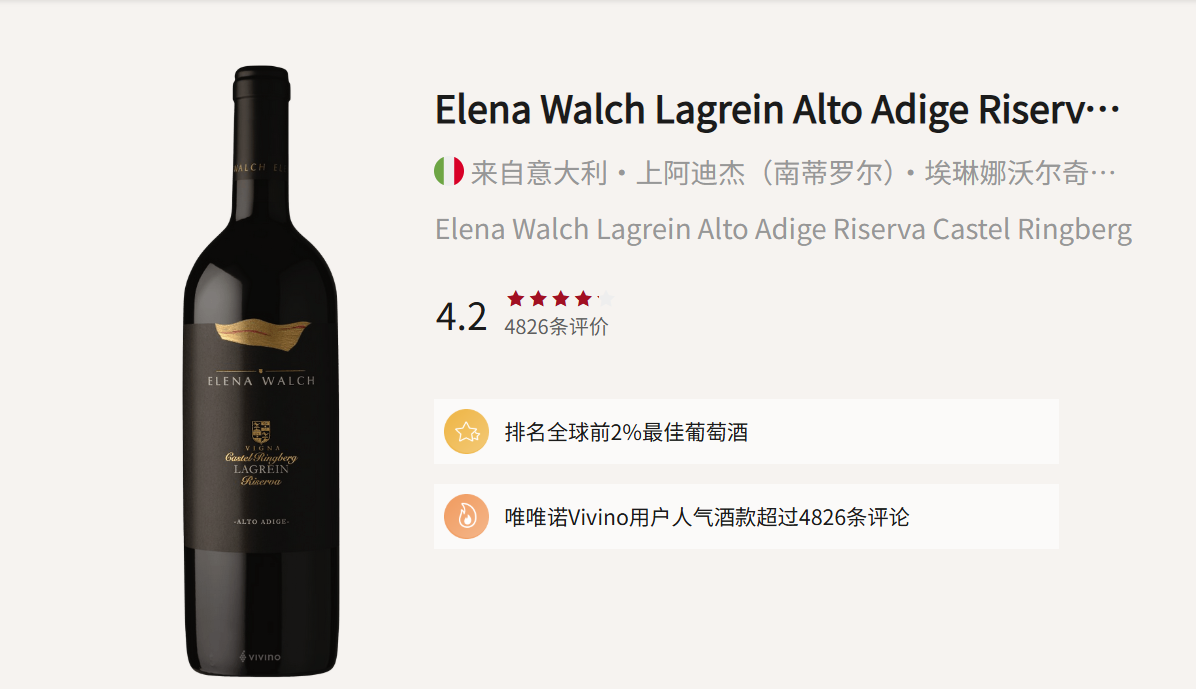
Task: Open the 4826条评价 reviews link
Action: point(556,327)
